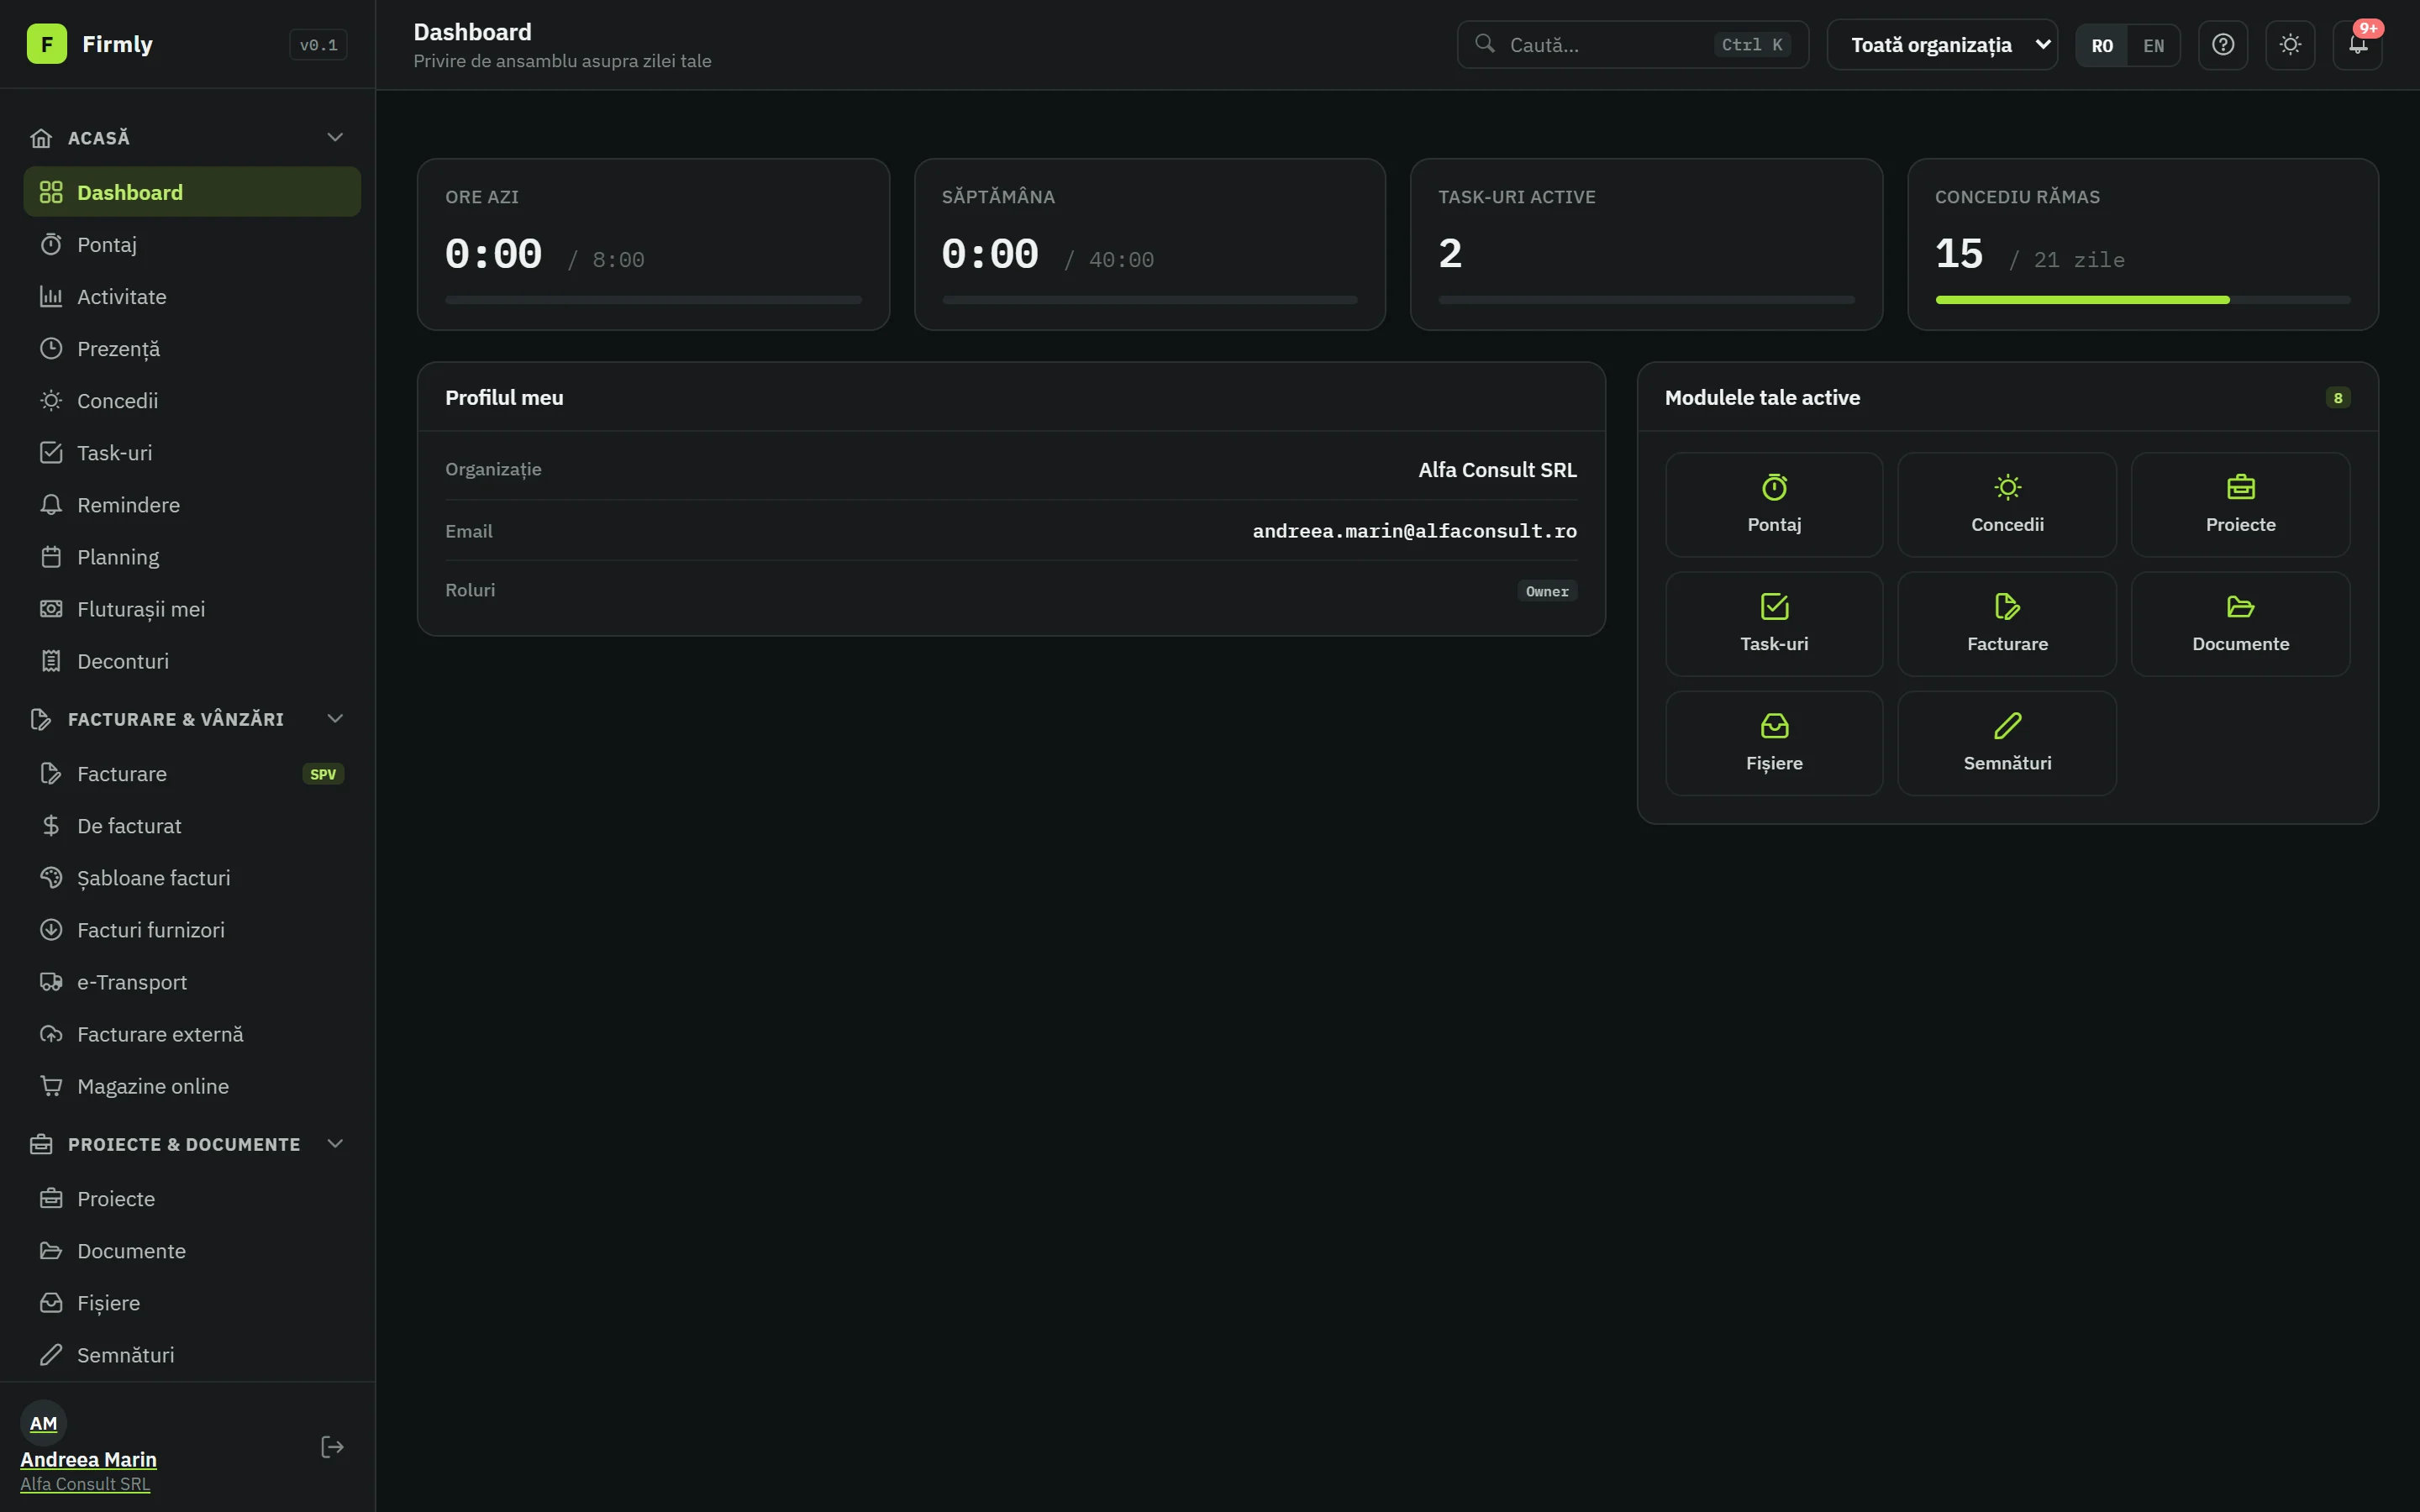Go to e-Transport in sidebar
Viewport: 2420px width, 1512px height.
pos(192,982)
